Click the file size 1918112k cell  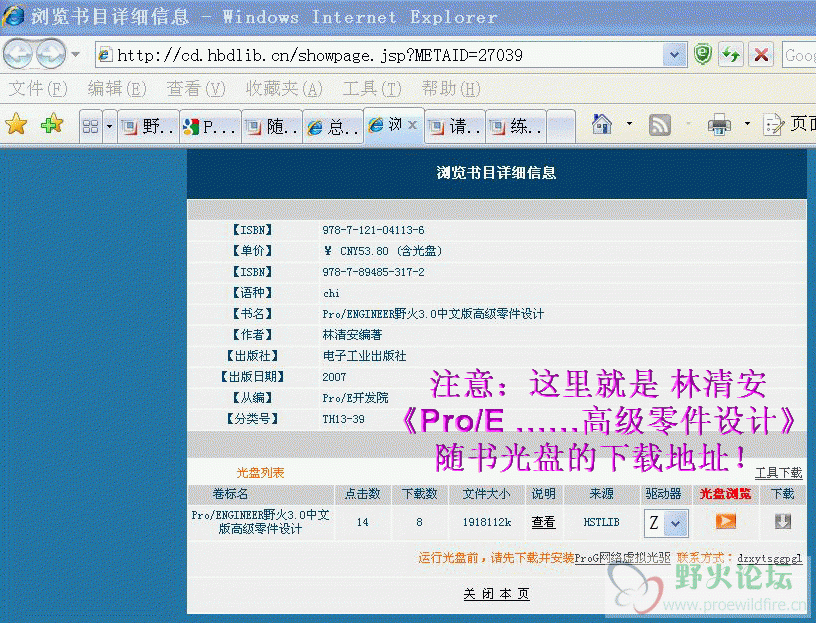tap(487, 522)
